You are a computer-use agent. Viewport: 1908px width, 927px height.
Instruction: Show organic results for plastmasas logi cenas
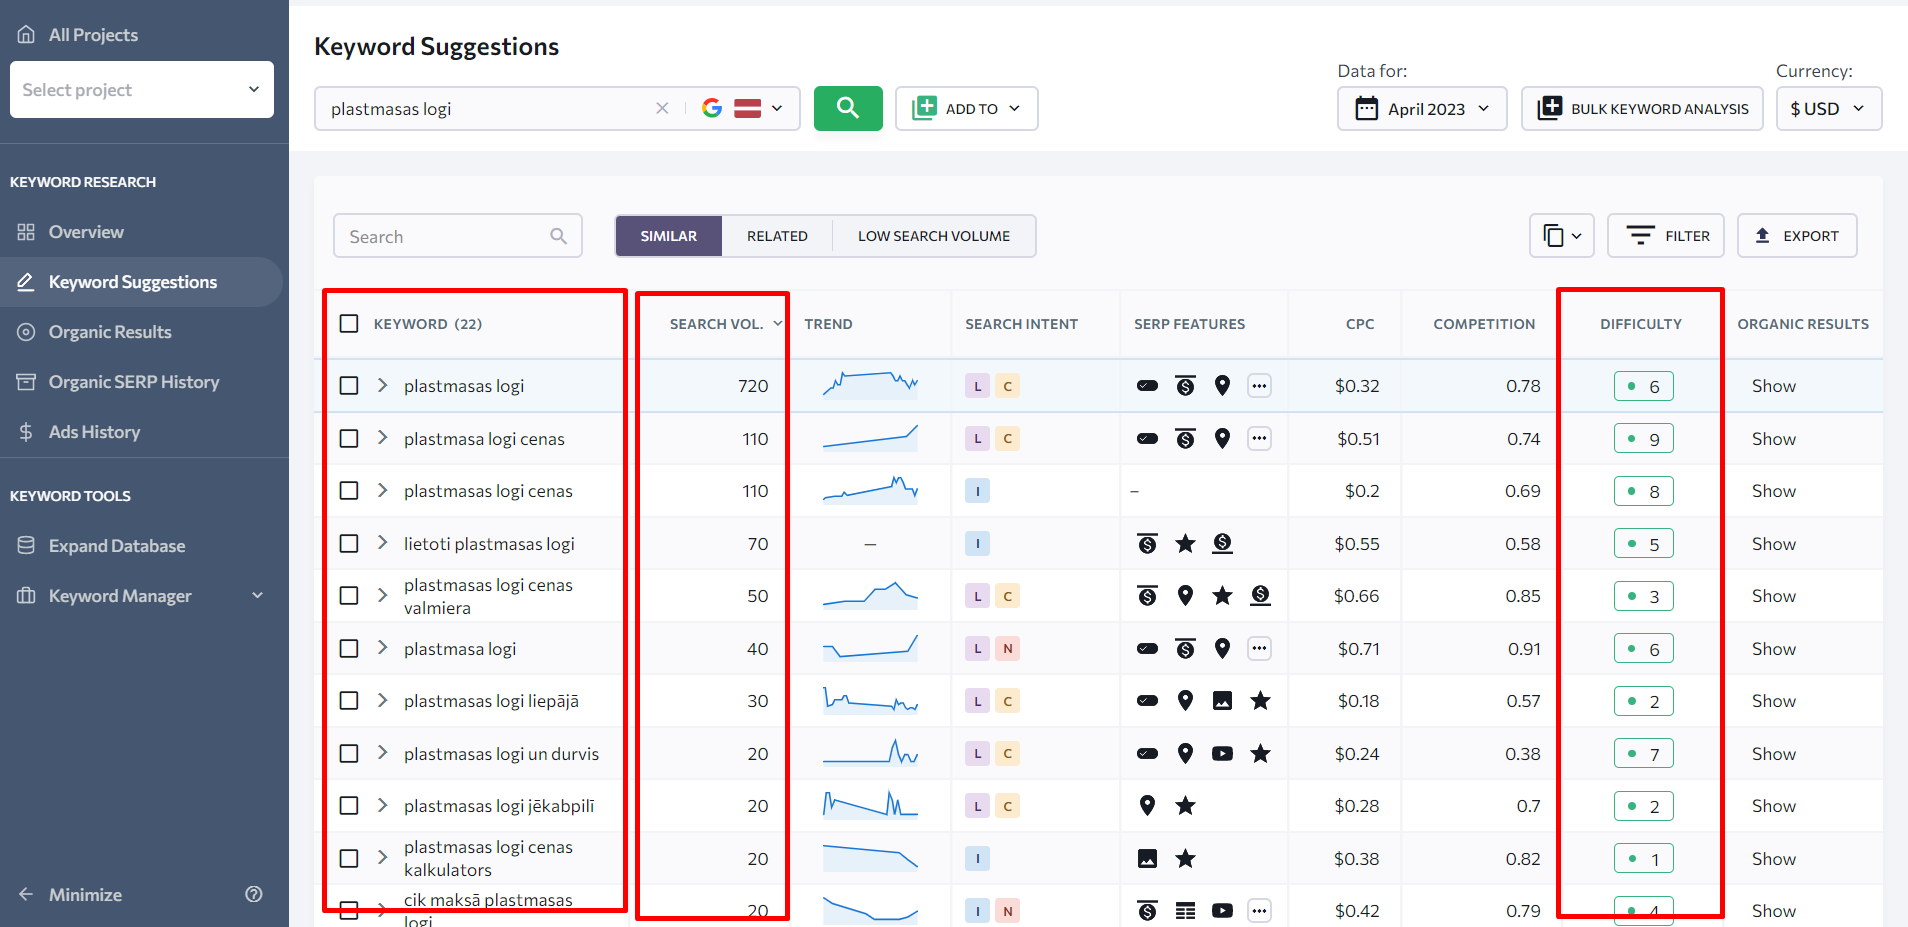click(x=1773, y=491)
